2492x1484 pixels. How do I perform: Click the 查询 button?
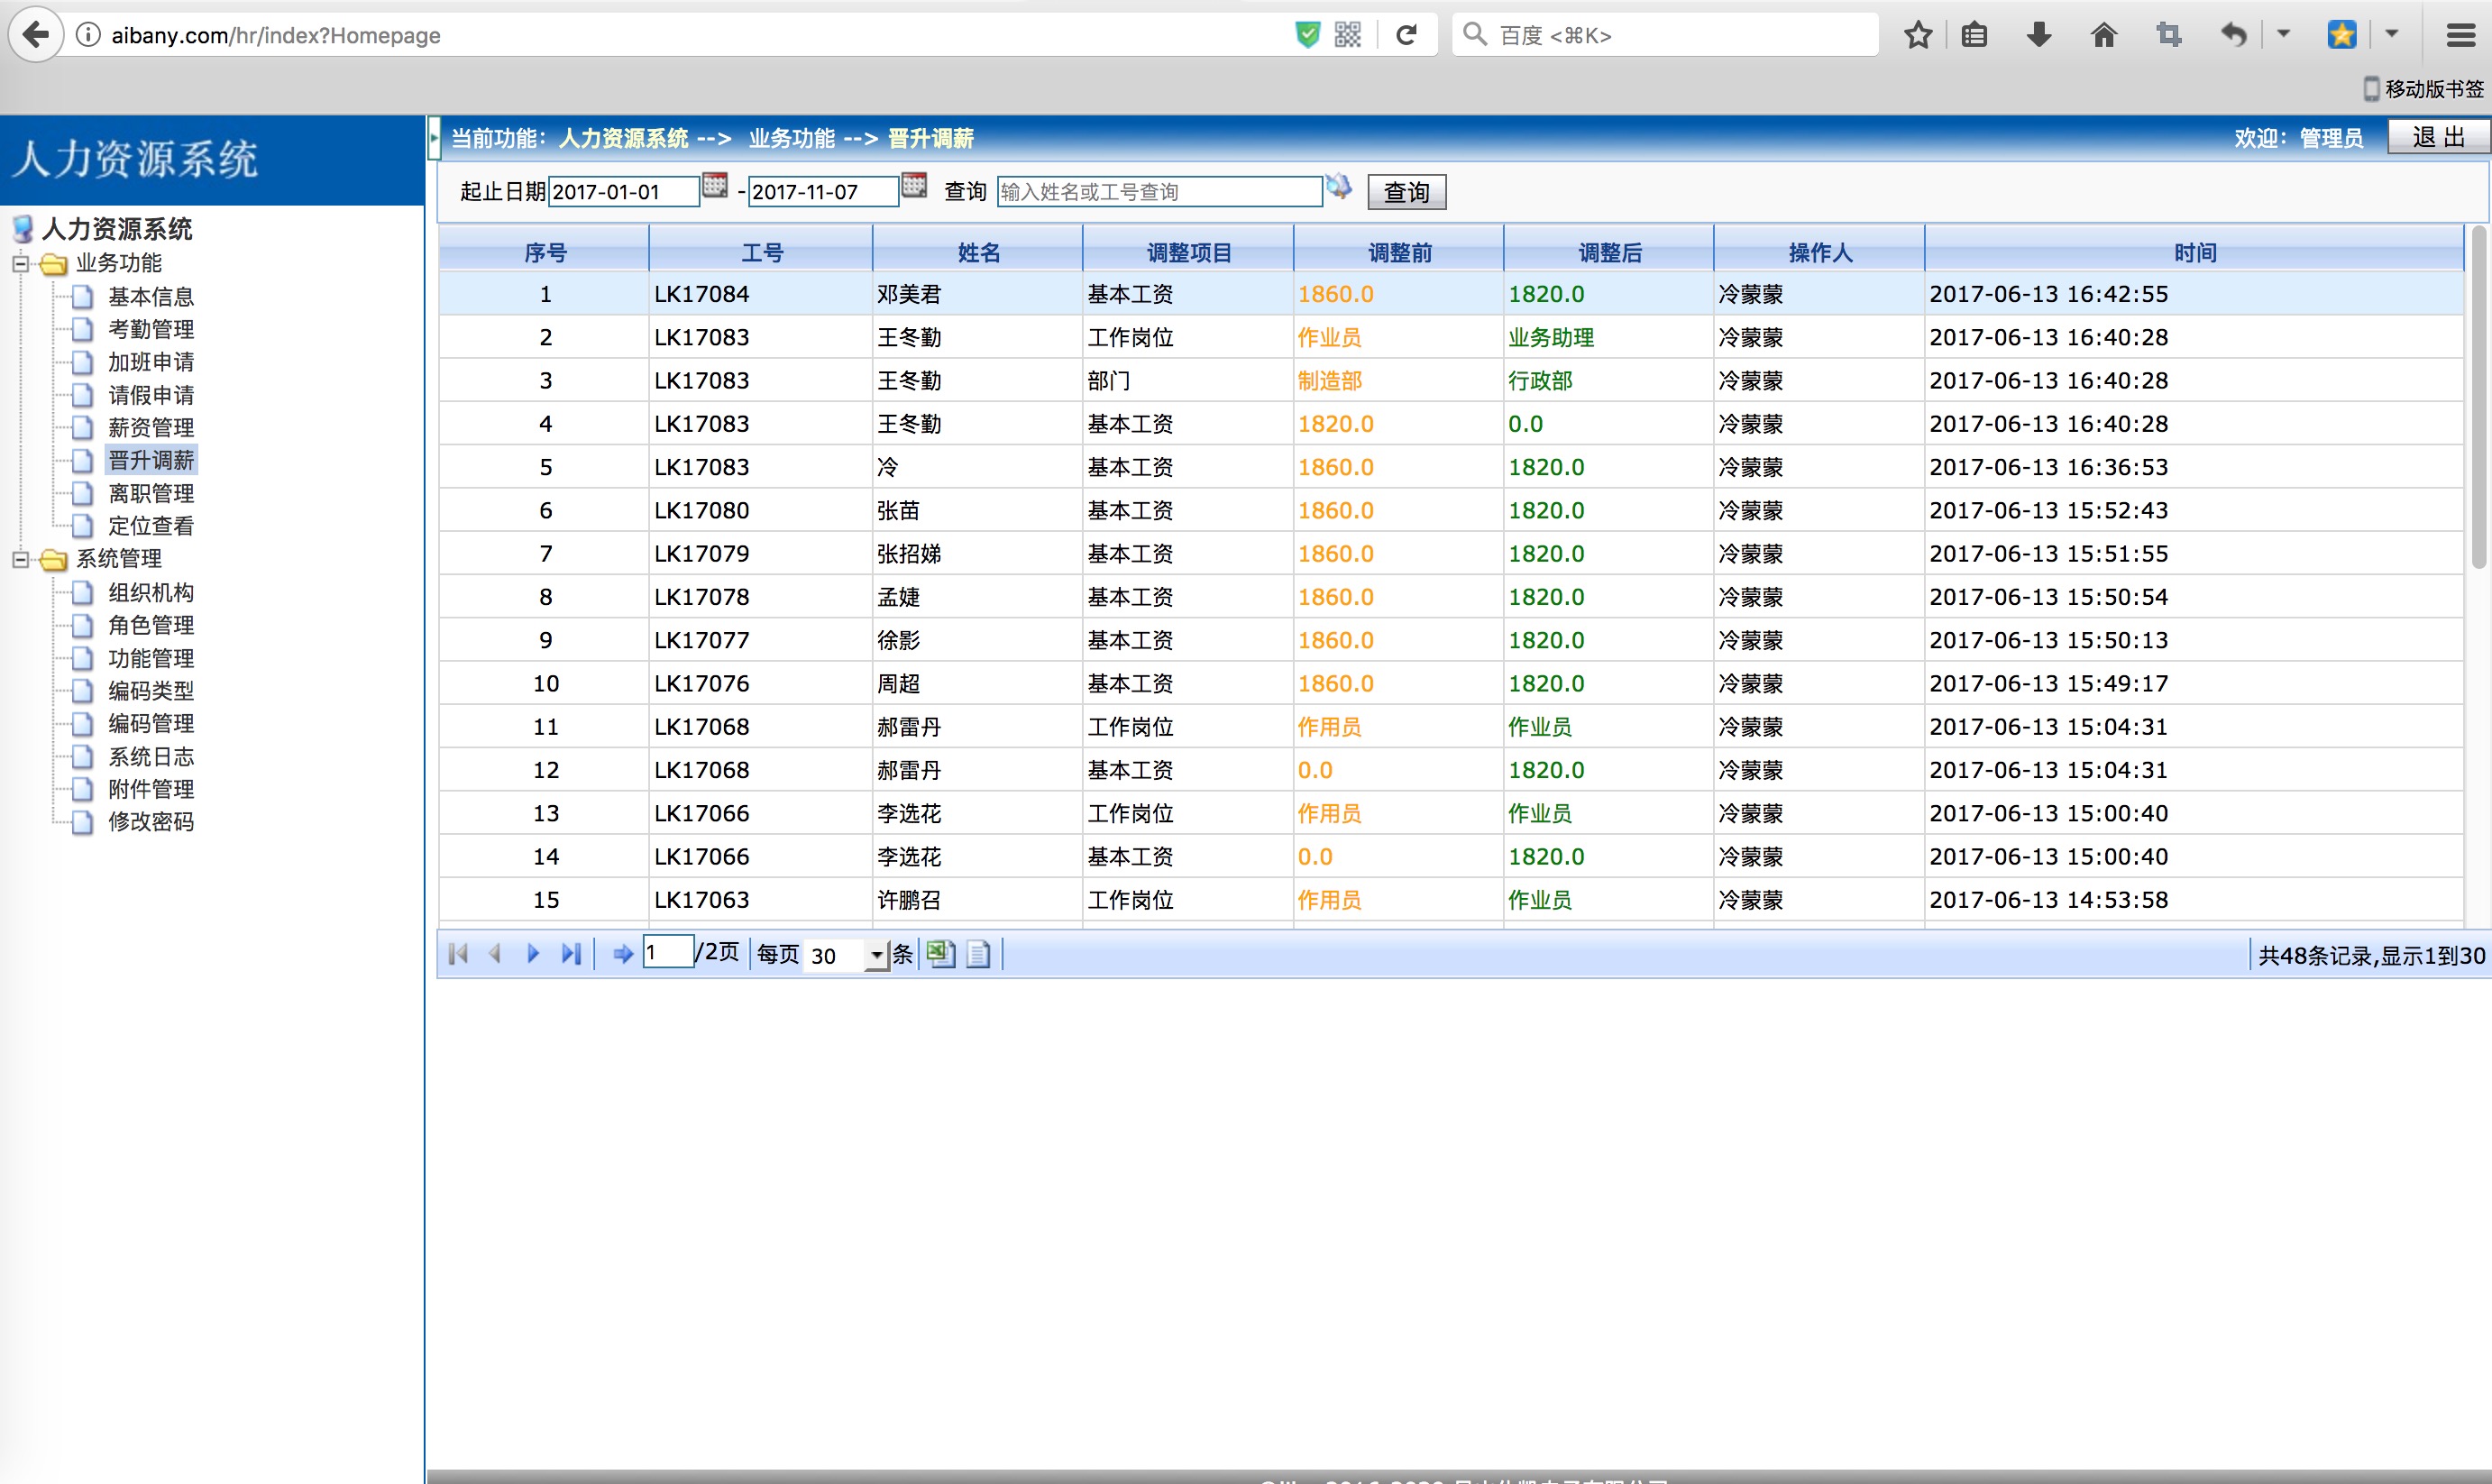1406,192
